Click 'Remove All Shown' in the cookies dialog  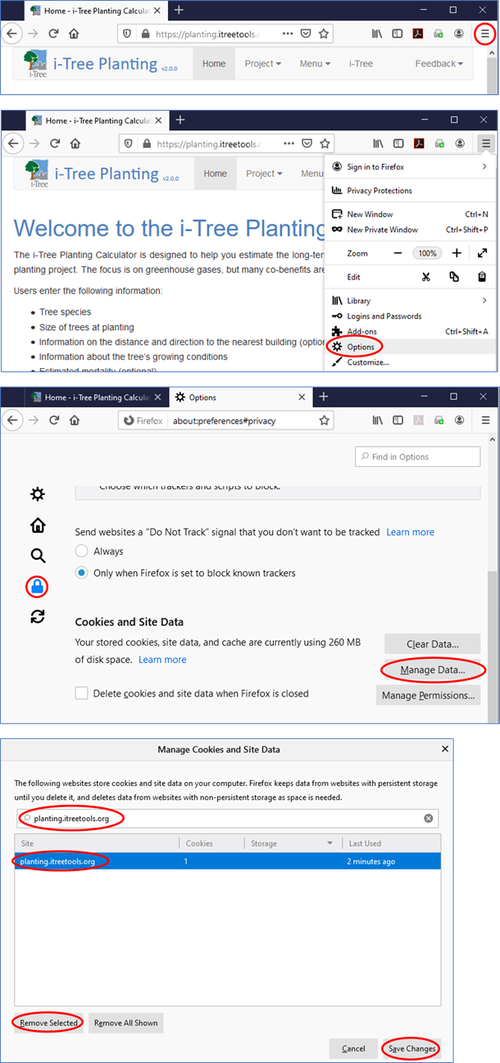click(x=126, y=1023)
